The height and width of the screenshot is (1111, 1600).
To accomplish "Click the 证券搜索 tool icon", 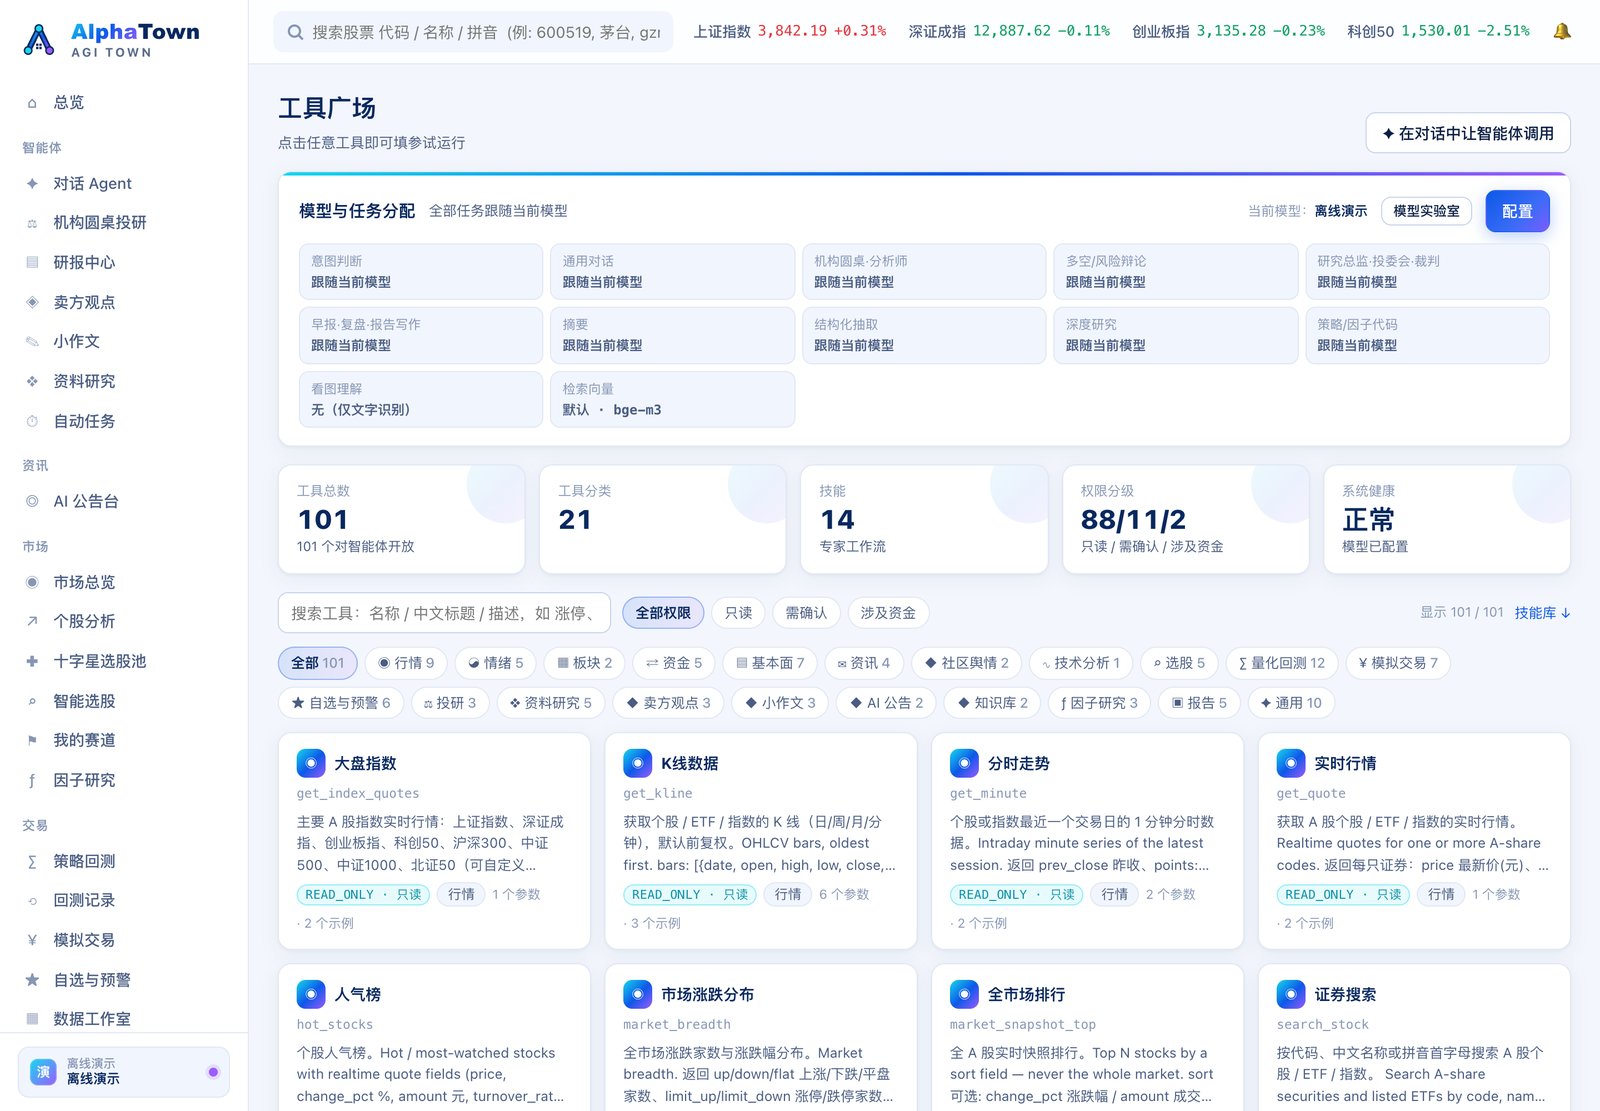I will click(x=1291, y=994).
